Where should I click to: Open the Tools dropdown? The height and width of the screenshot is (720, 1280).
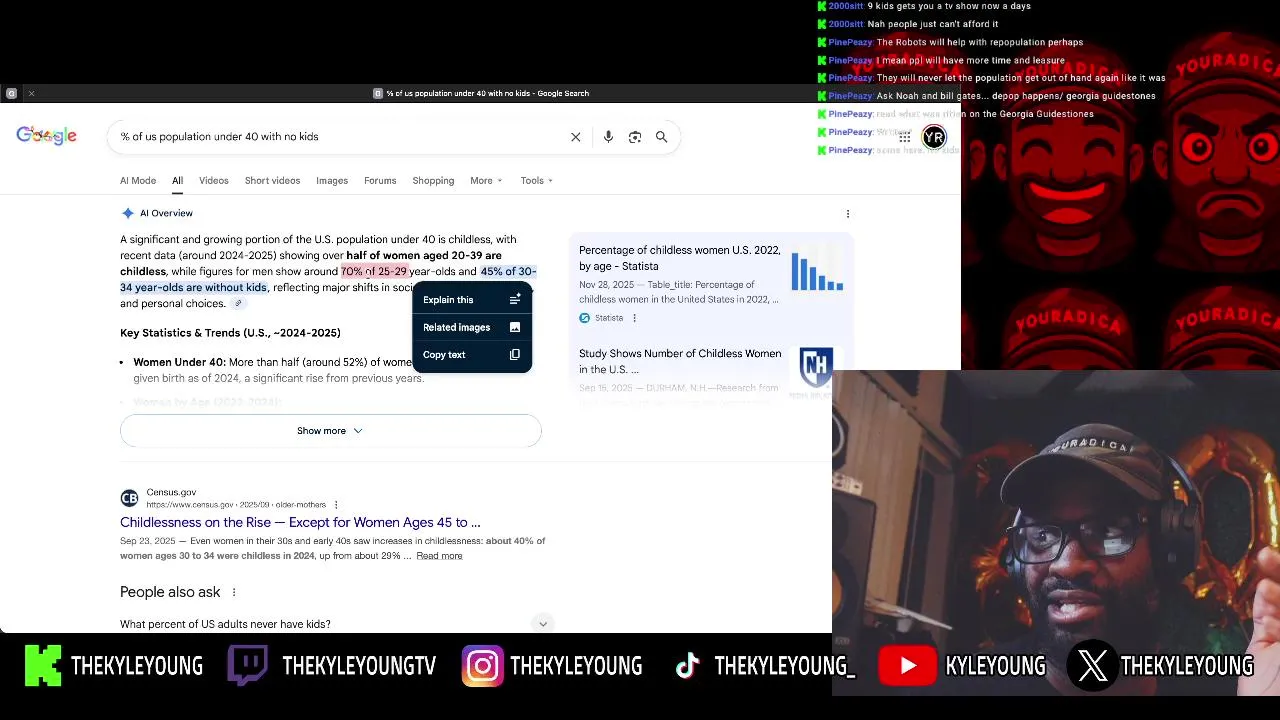coord(536,181)
